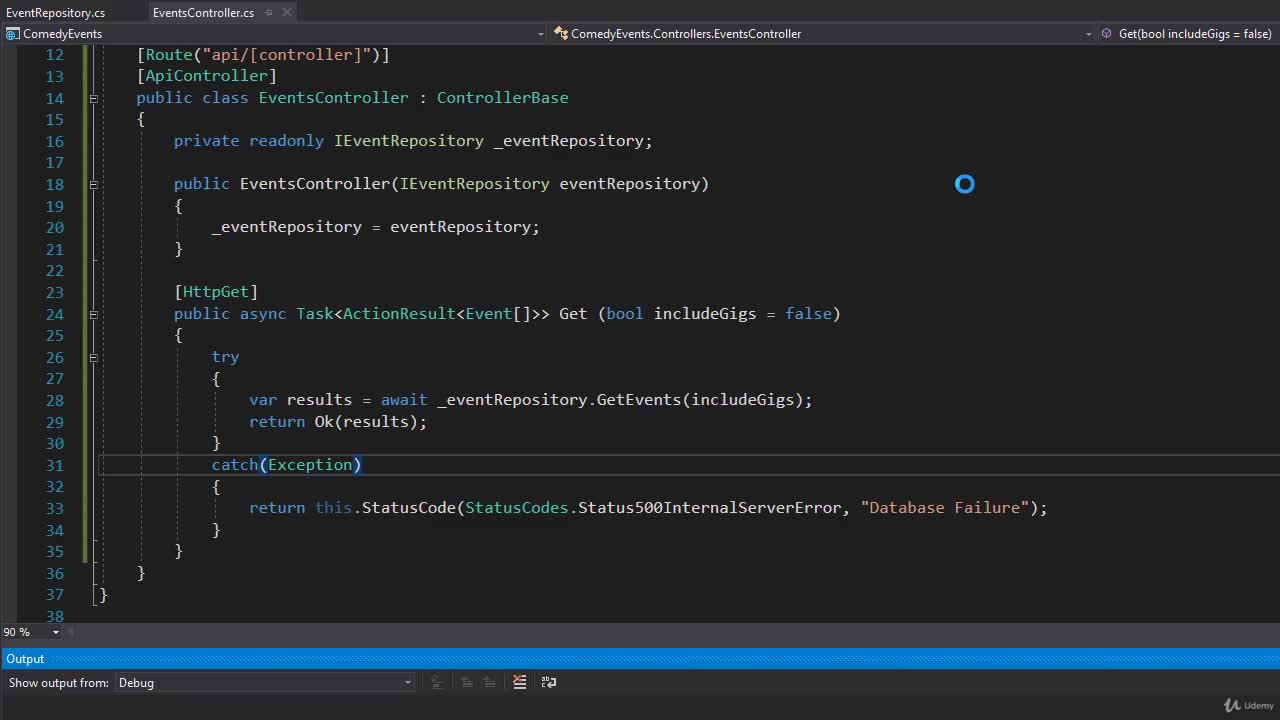Click the "Database Failure" string literal
The height and width of the screenshot is (720, 1280).
click(x=945, y=508)
